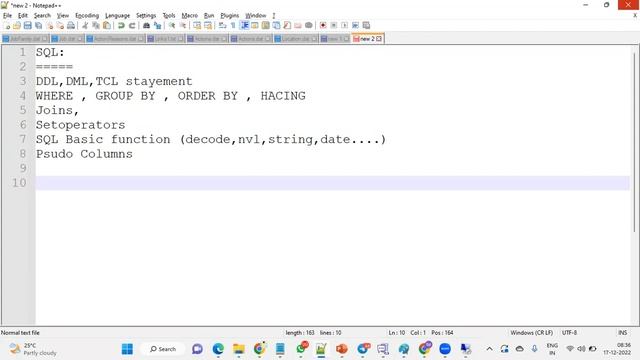Click the vertical scrollbar of the editor

tap(634, 143)
